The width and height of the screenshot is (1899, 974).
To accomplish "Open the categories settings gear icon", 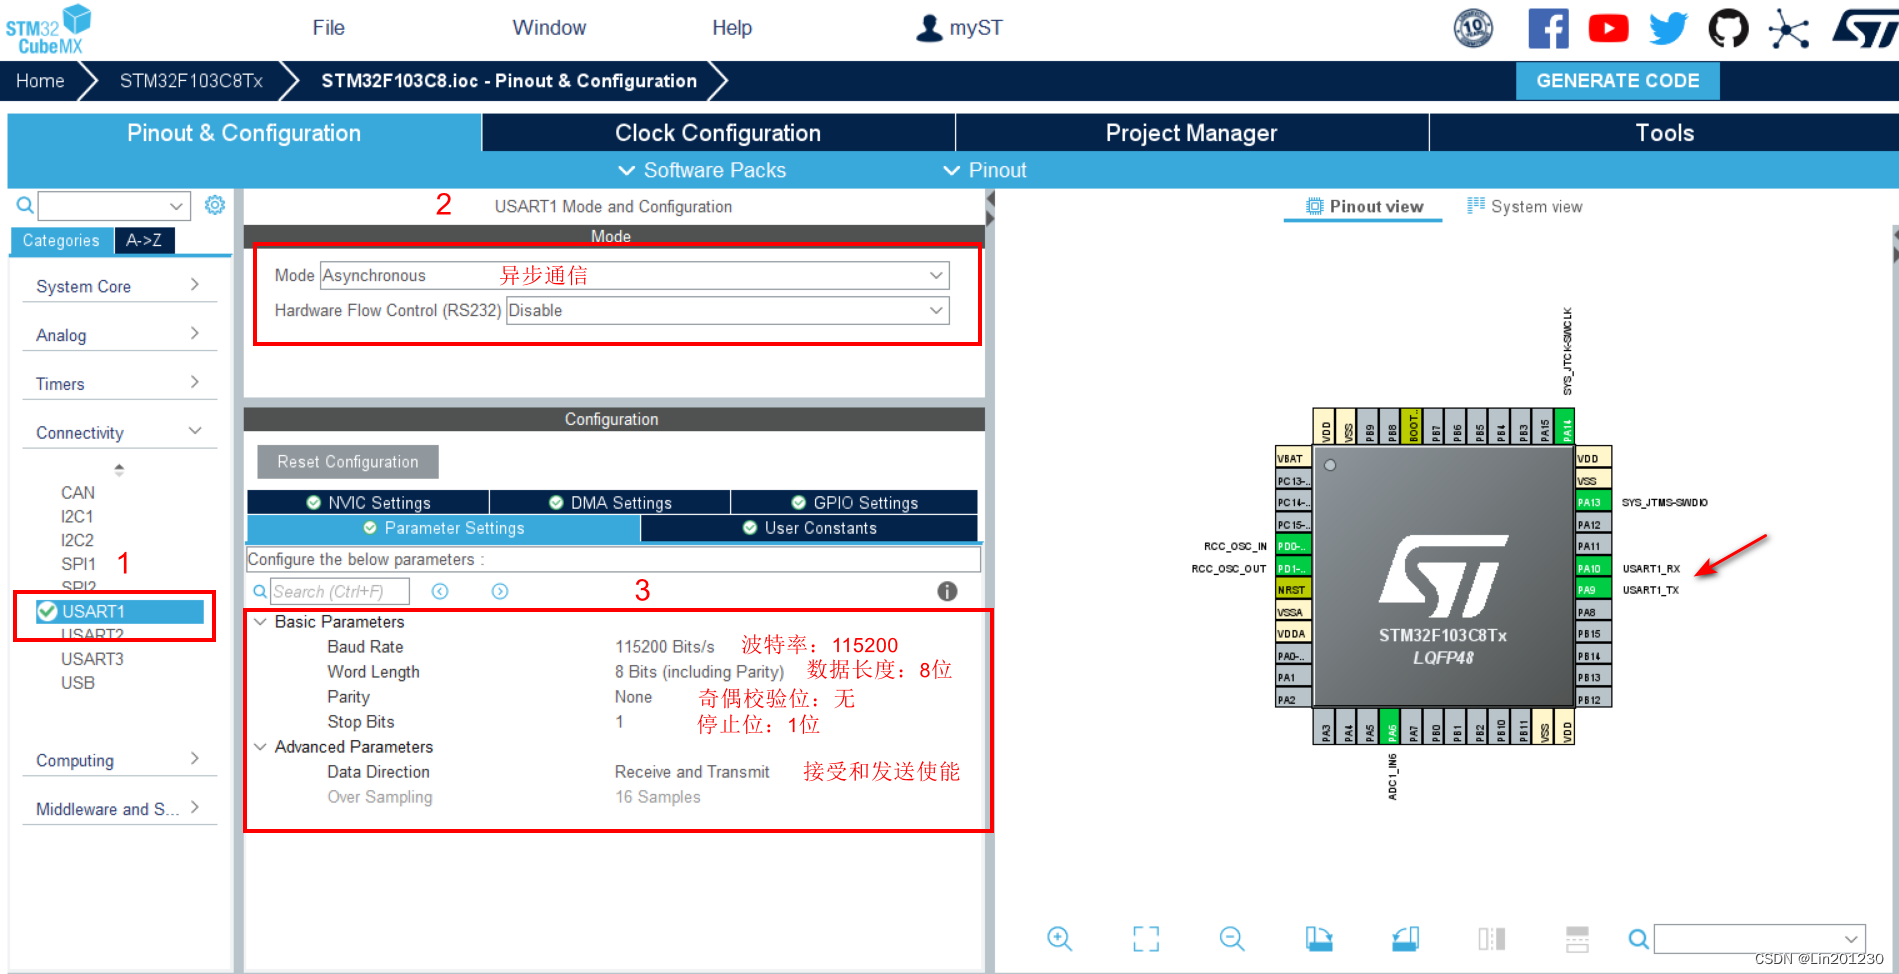I will tap(214, 205).
